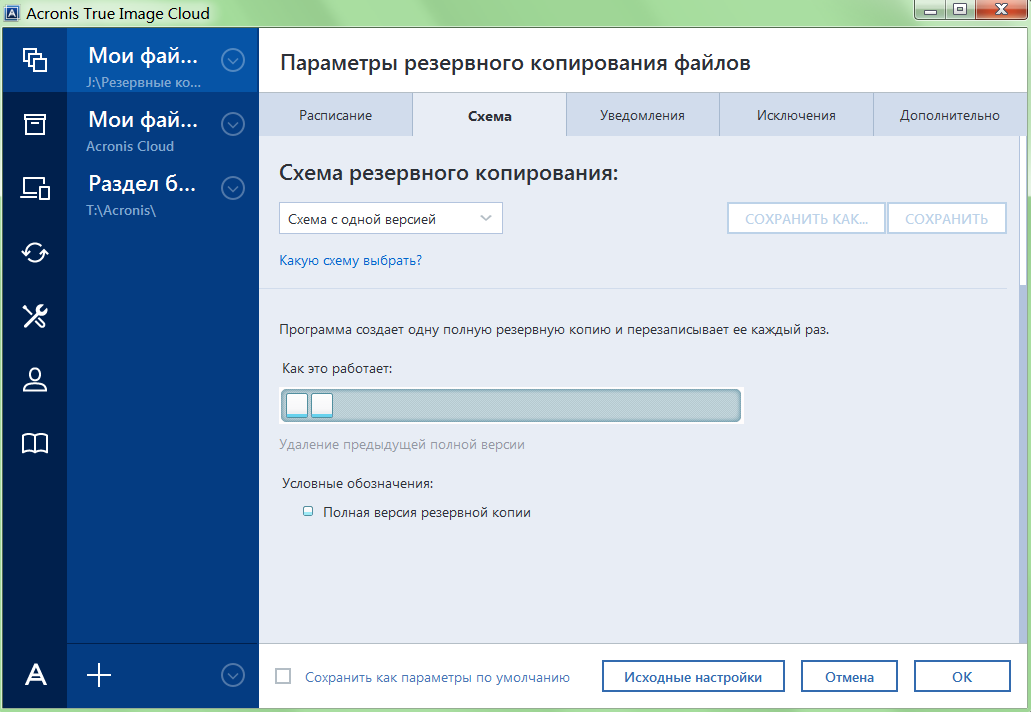Viewport: 1031px width, 712px height.
Task: Click the 'Какую схему выбрать?' link
Action: 350,261
